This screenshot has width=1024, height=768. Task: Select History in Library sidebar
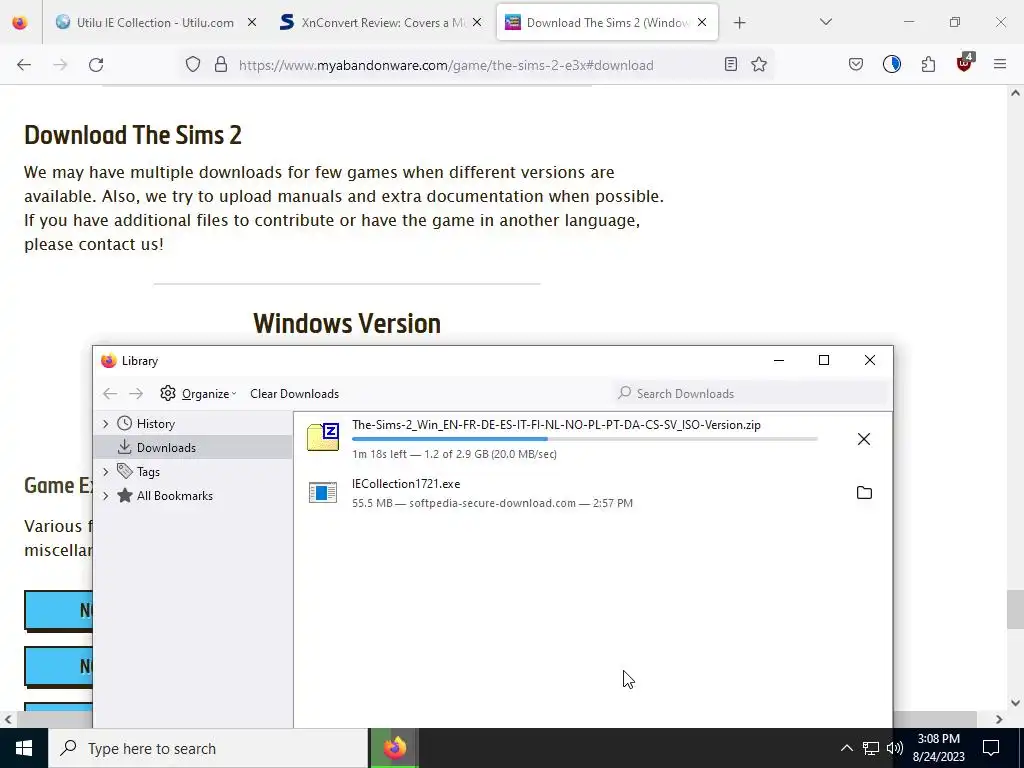[x=155, y=424]
